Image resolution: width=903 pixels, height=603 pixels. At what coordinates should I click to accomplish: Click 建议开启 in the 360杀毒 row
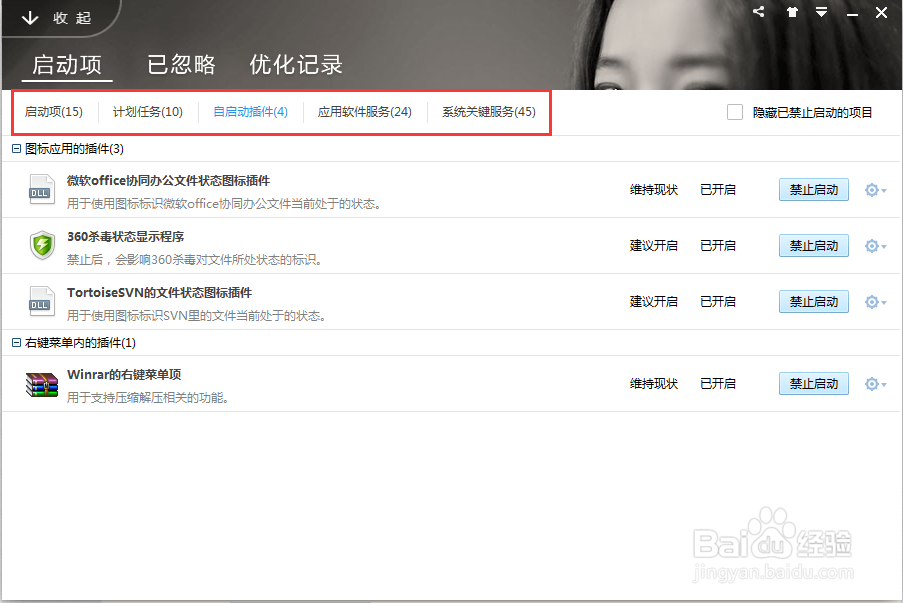pyautogui.click(x=654, y=246)
